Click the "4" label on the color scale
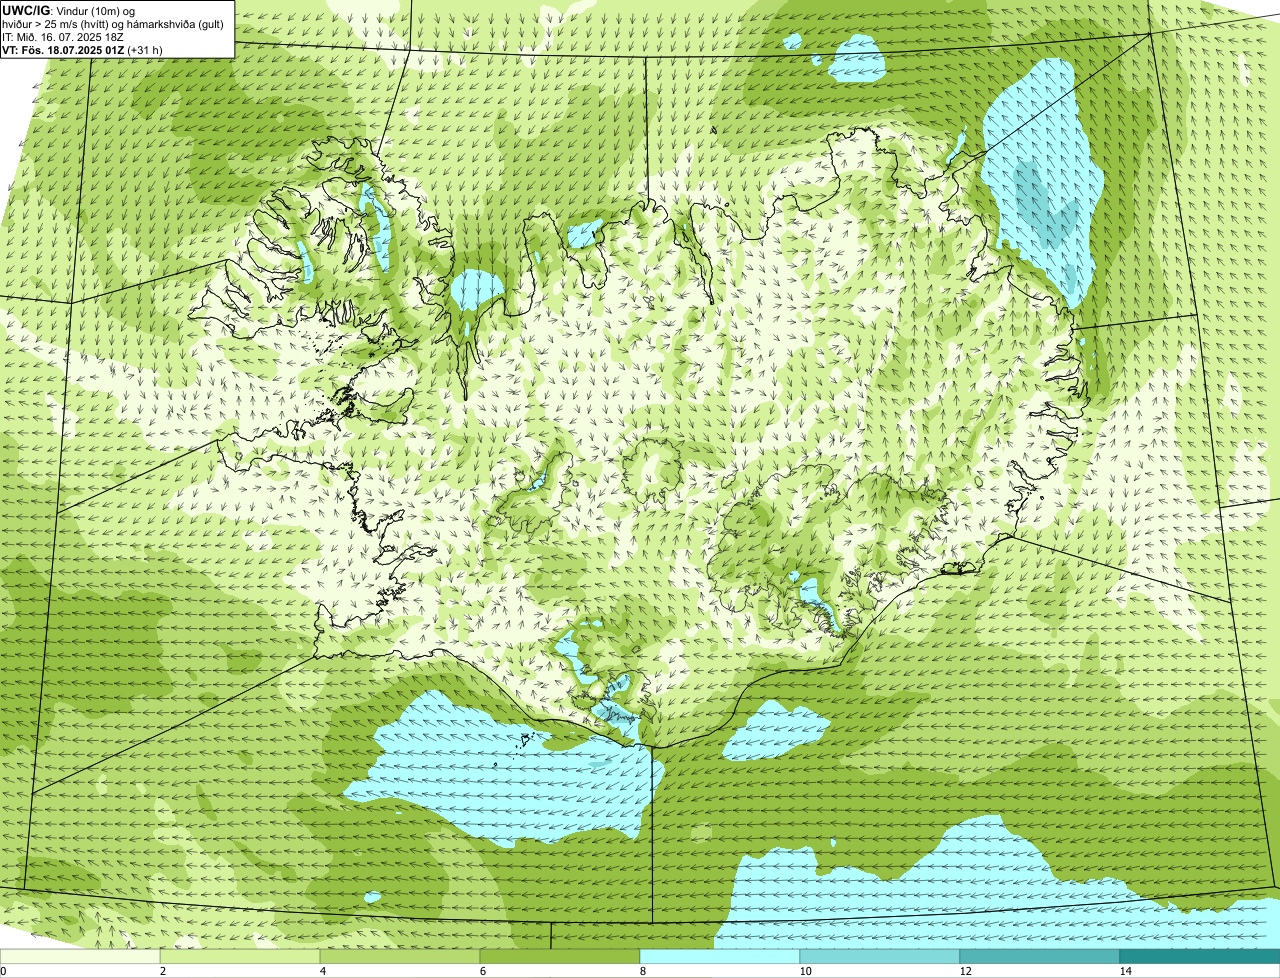Viewport: 1280px width, 978px height. [322, 971]
